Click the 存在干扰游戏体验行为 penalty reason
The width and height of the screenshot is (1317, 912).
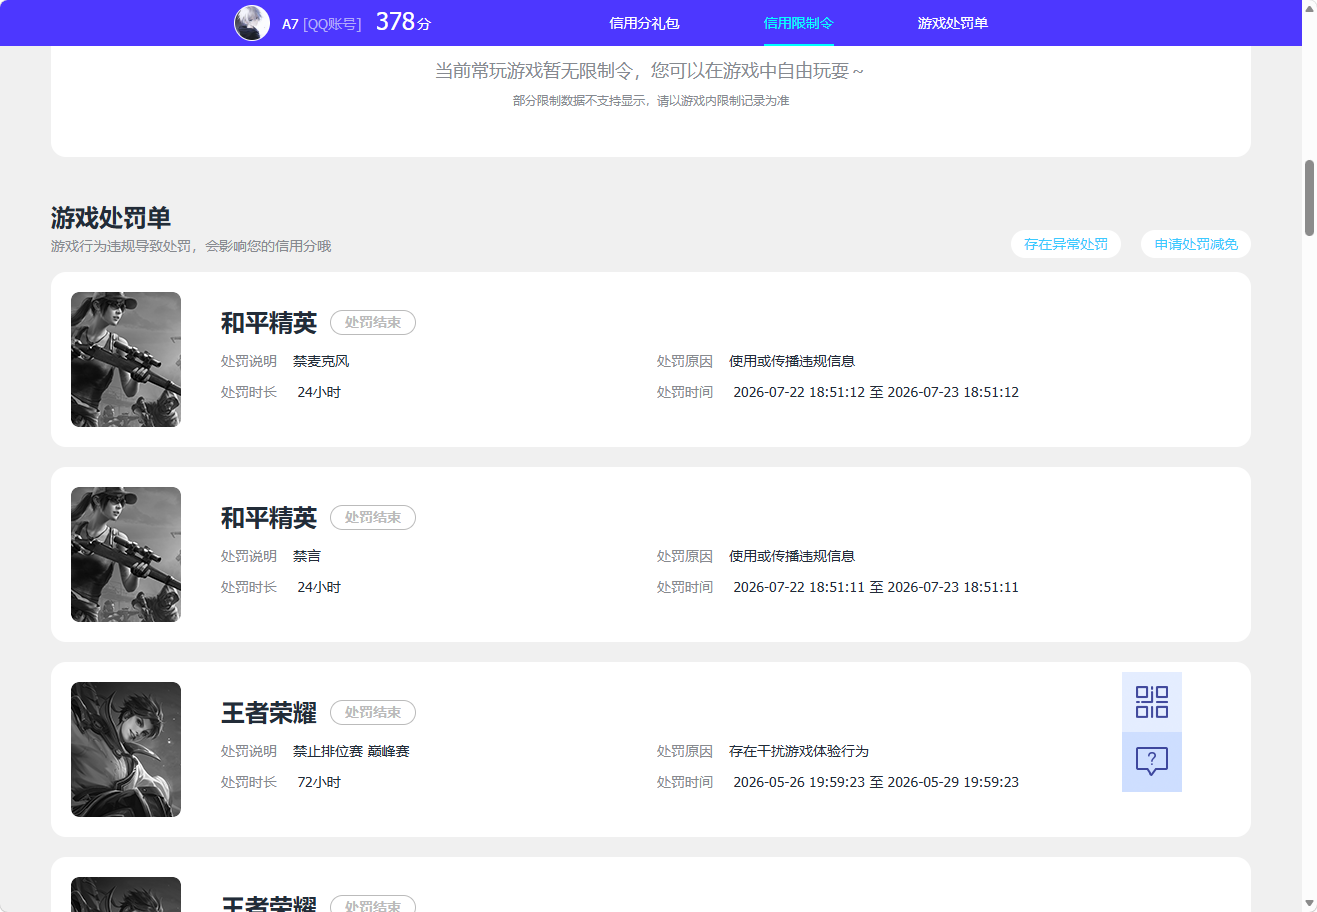(x=799, y=751)
